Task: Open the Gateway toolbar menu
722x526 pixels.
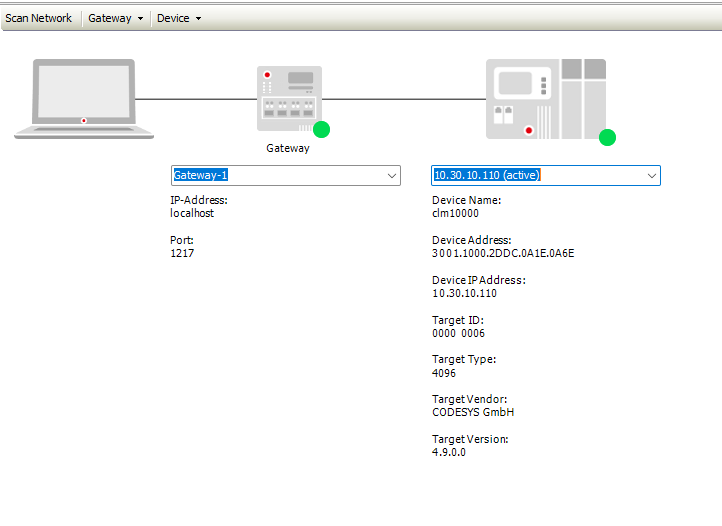Action: click(115, 18)
